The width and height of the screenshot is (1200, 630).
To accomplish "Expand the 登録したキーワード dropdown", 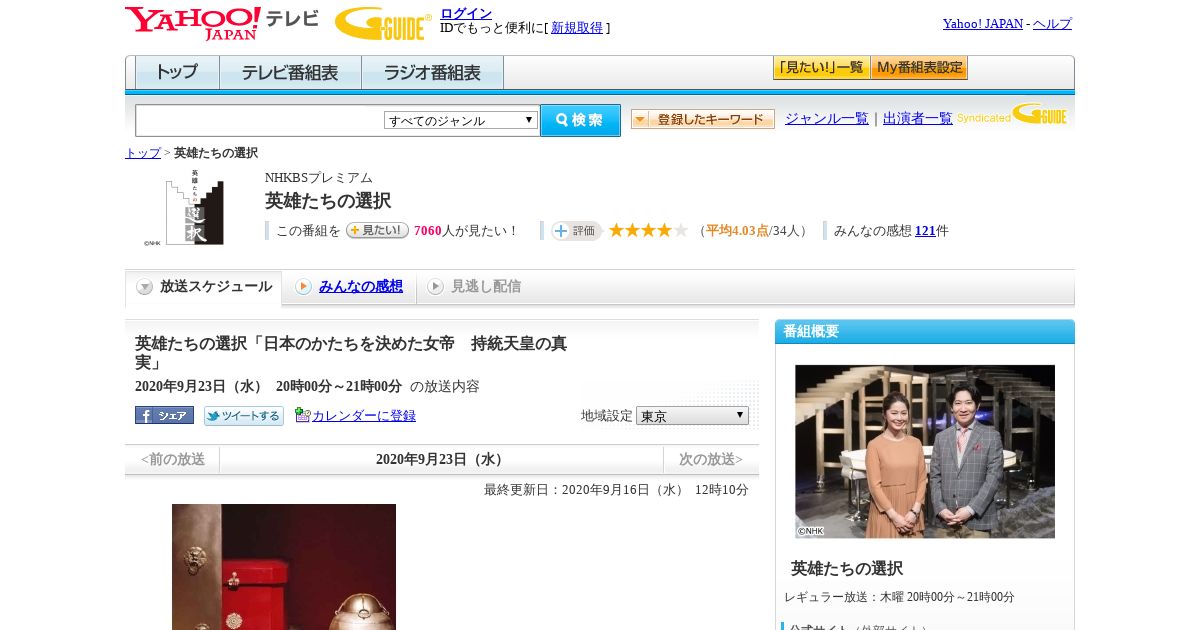I will point(703,119).
